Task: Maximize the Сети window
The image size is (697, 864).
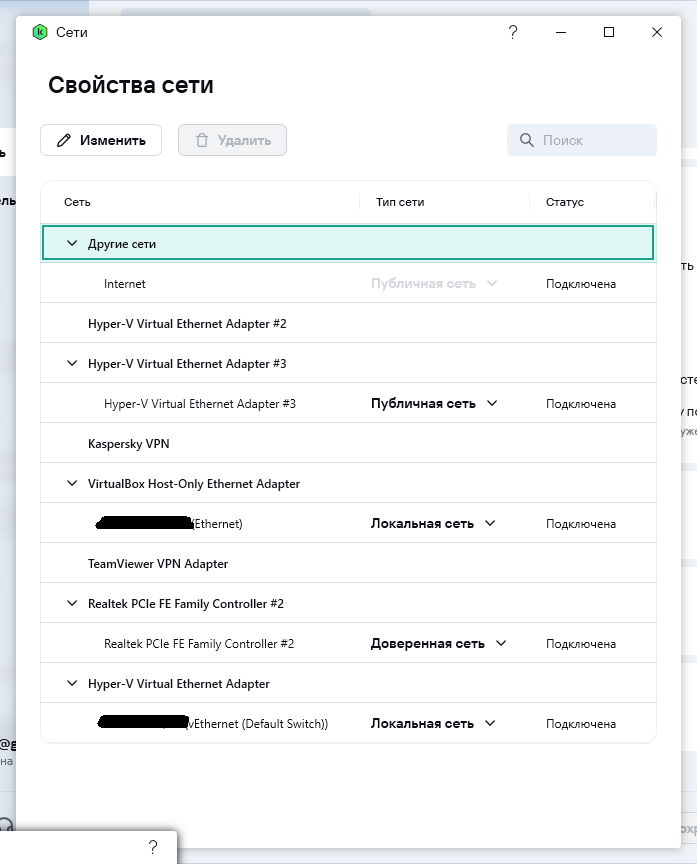Action: pyautogui.click(x=609, y=33)
